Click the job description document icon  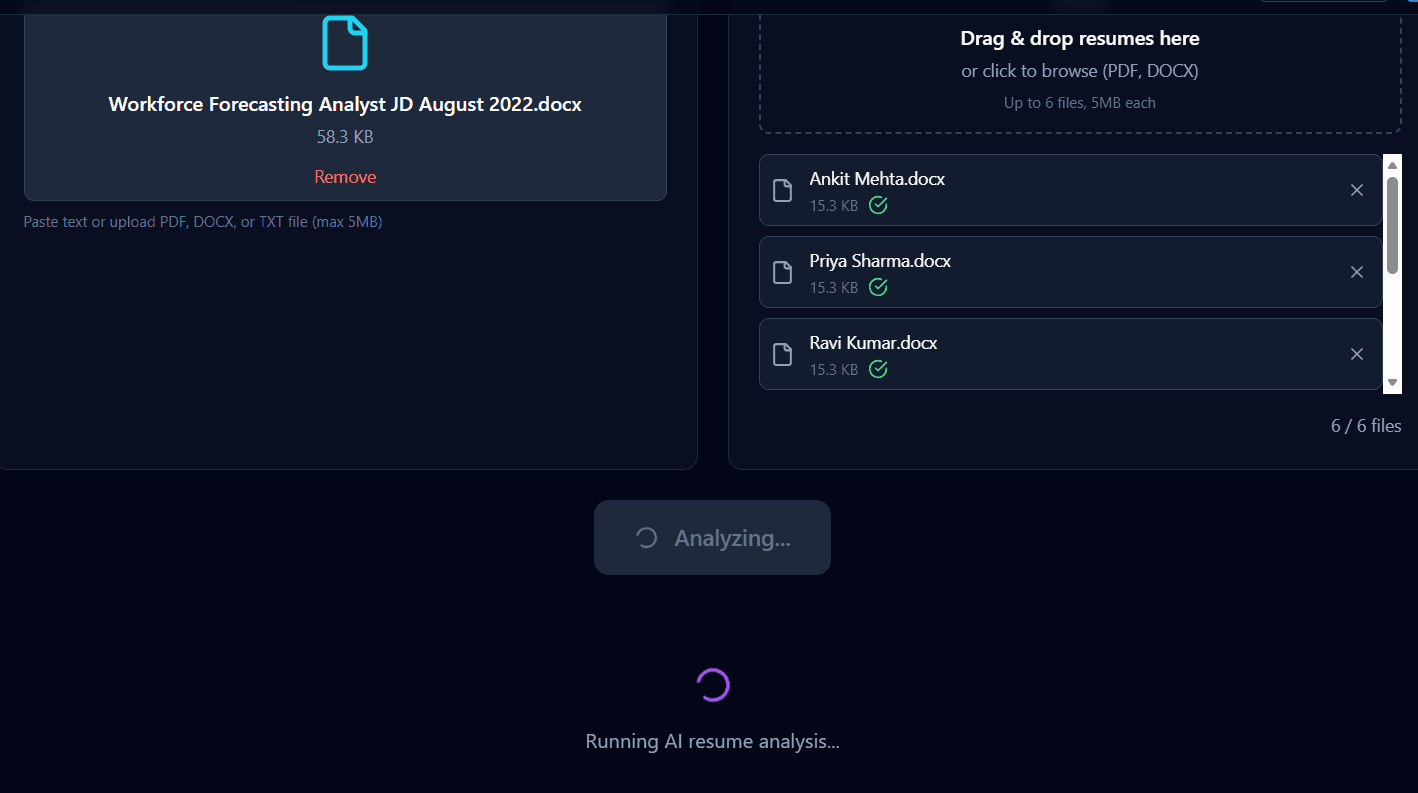[344, 42]
